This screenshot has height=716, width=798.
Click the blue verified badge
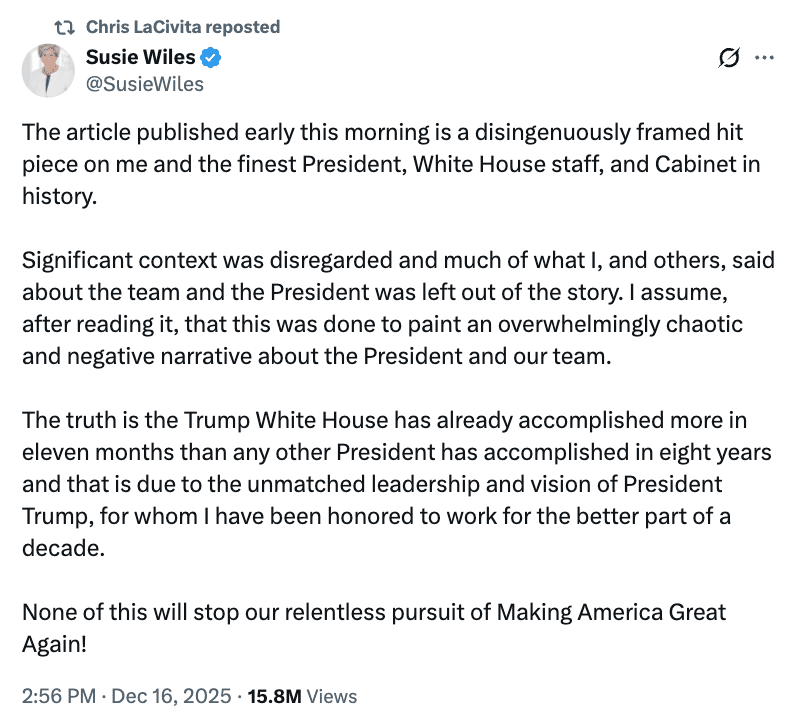[212, 58]
